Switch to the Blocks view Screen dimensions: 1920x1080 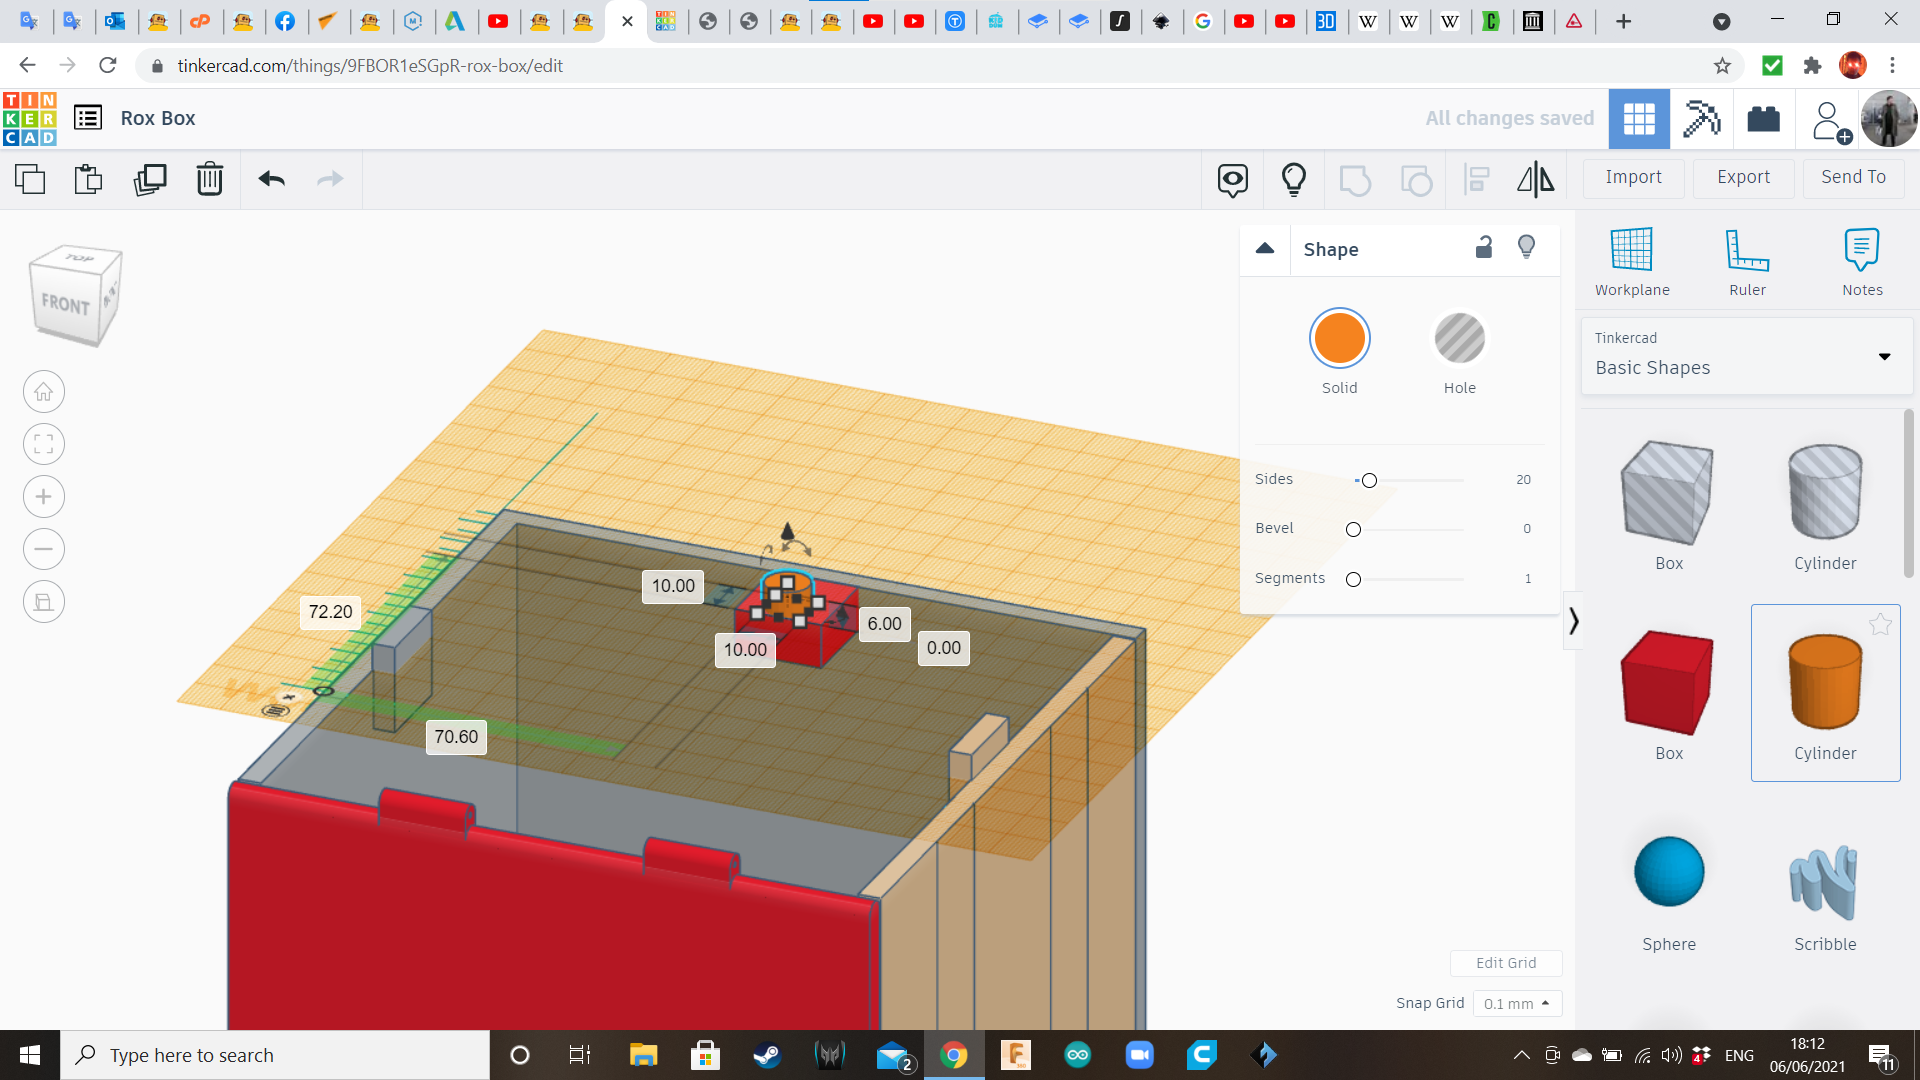pyautogui.click(x=1701, y=119)
